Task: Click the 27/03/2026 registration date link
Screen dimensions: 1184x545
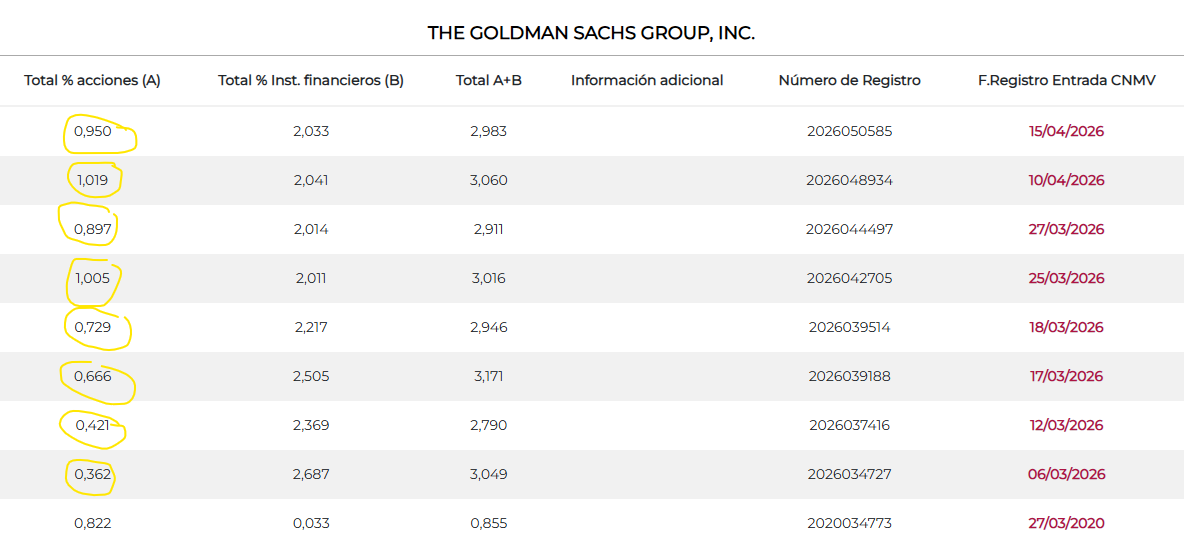Action: point(1066,229)
